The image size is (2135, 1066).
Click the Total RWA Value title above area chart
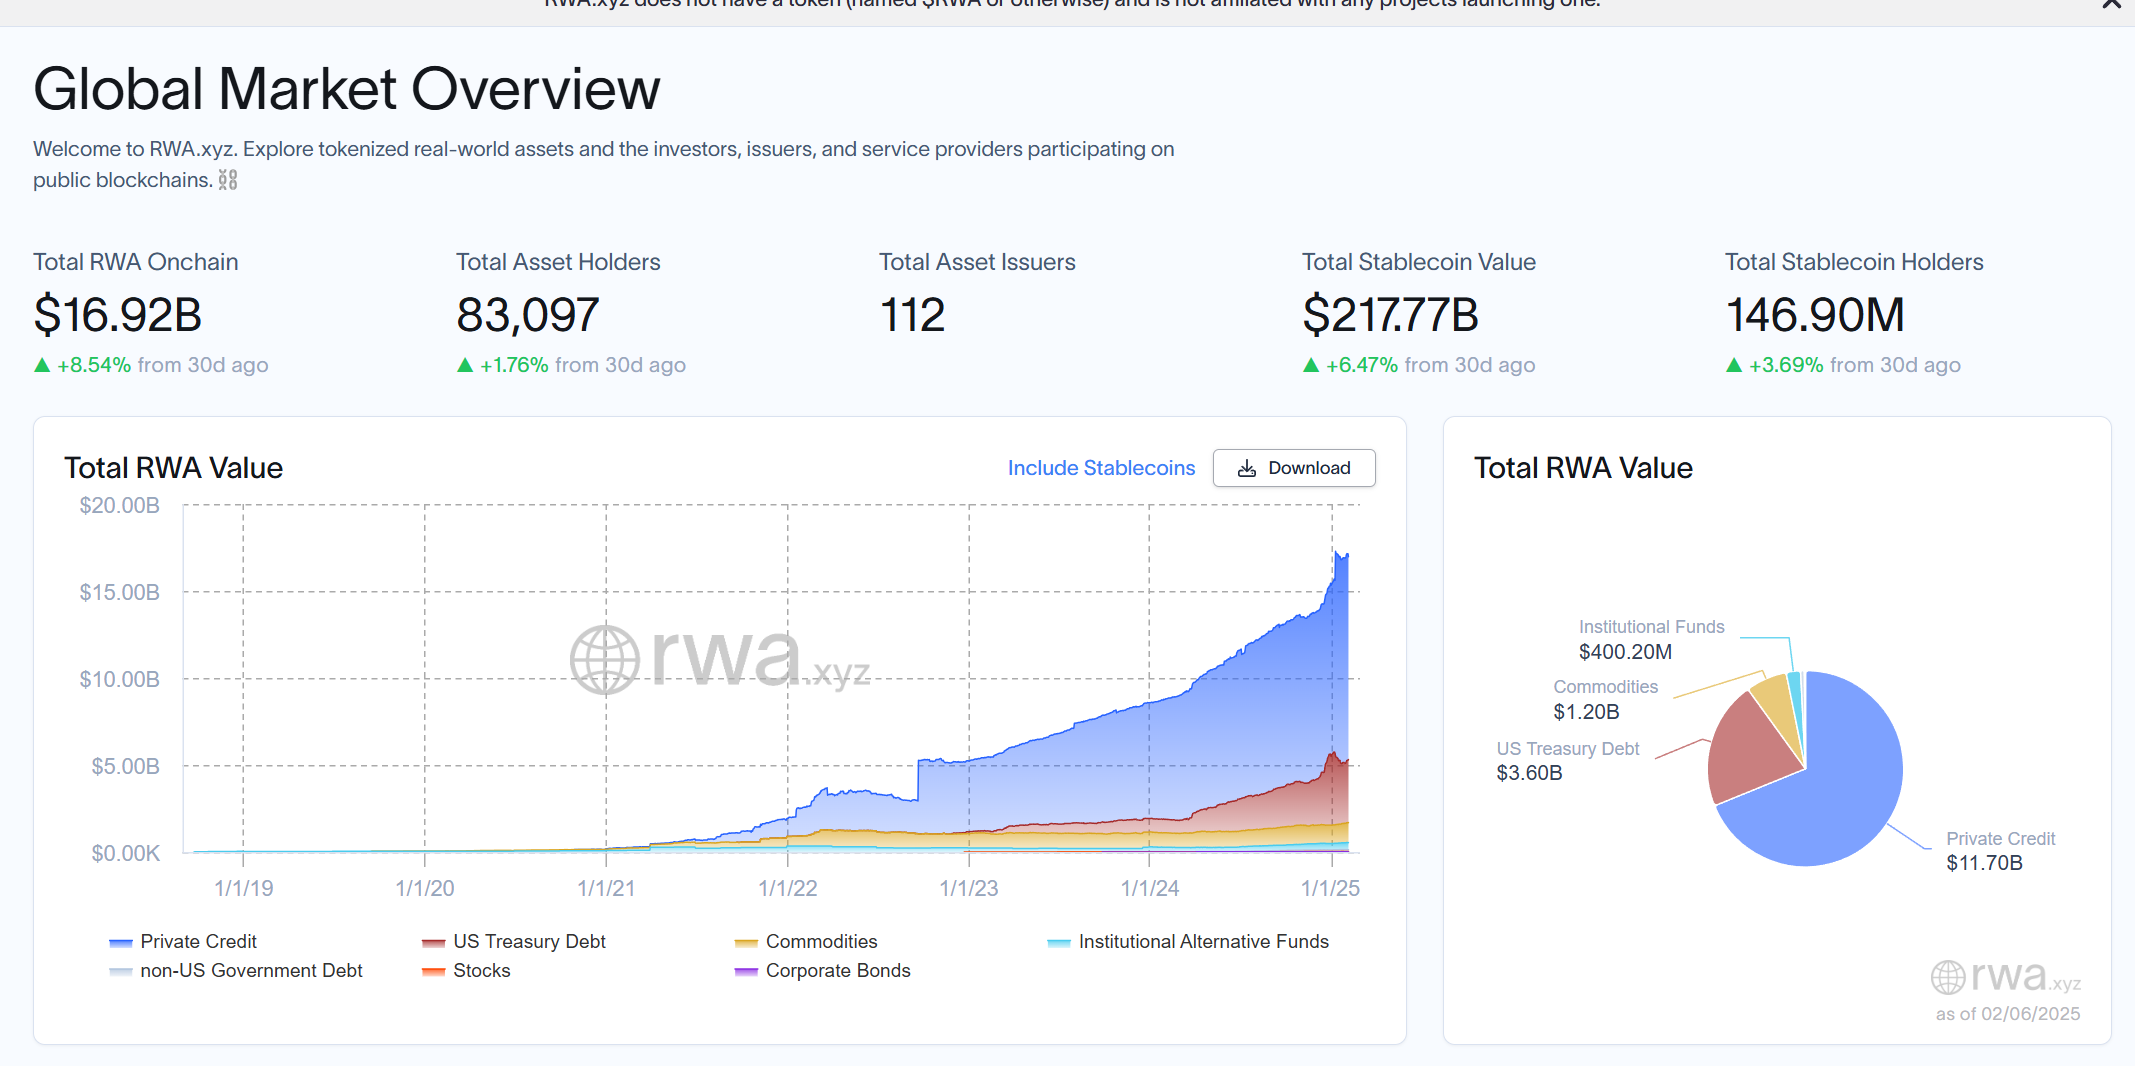point(173,468)
